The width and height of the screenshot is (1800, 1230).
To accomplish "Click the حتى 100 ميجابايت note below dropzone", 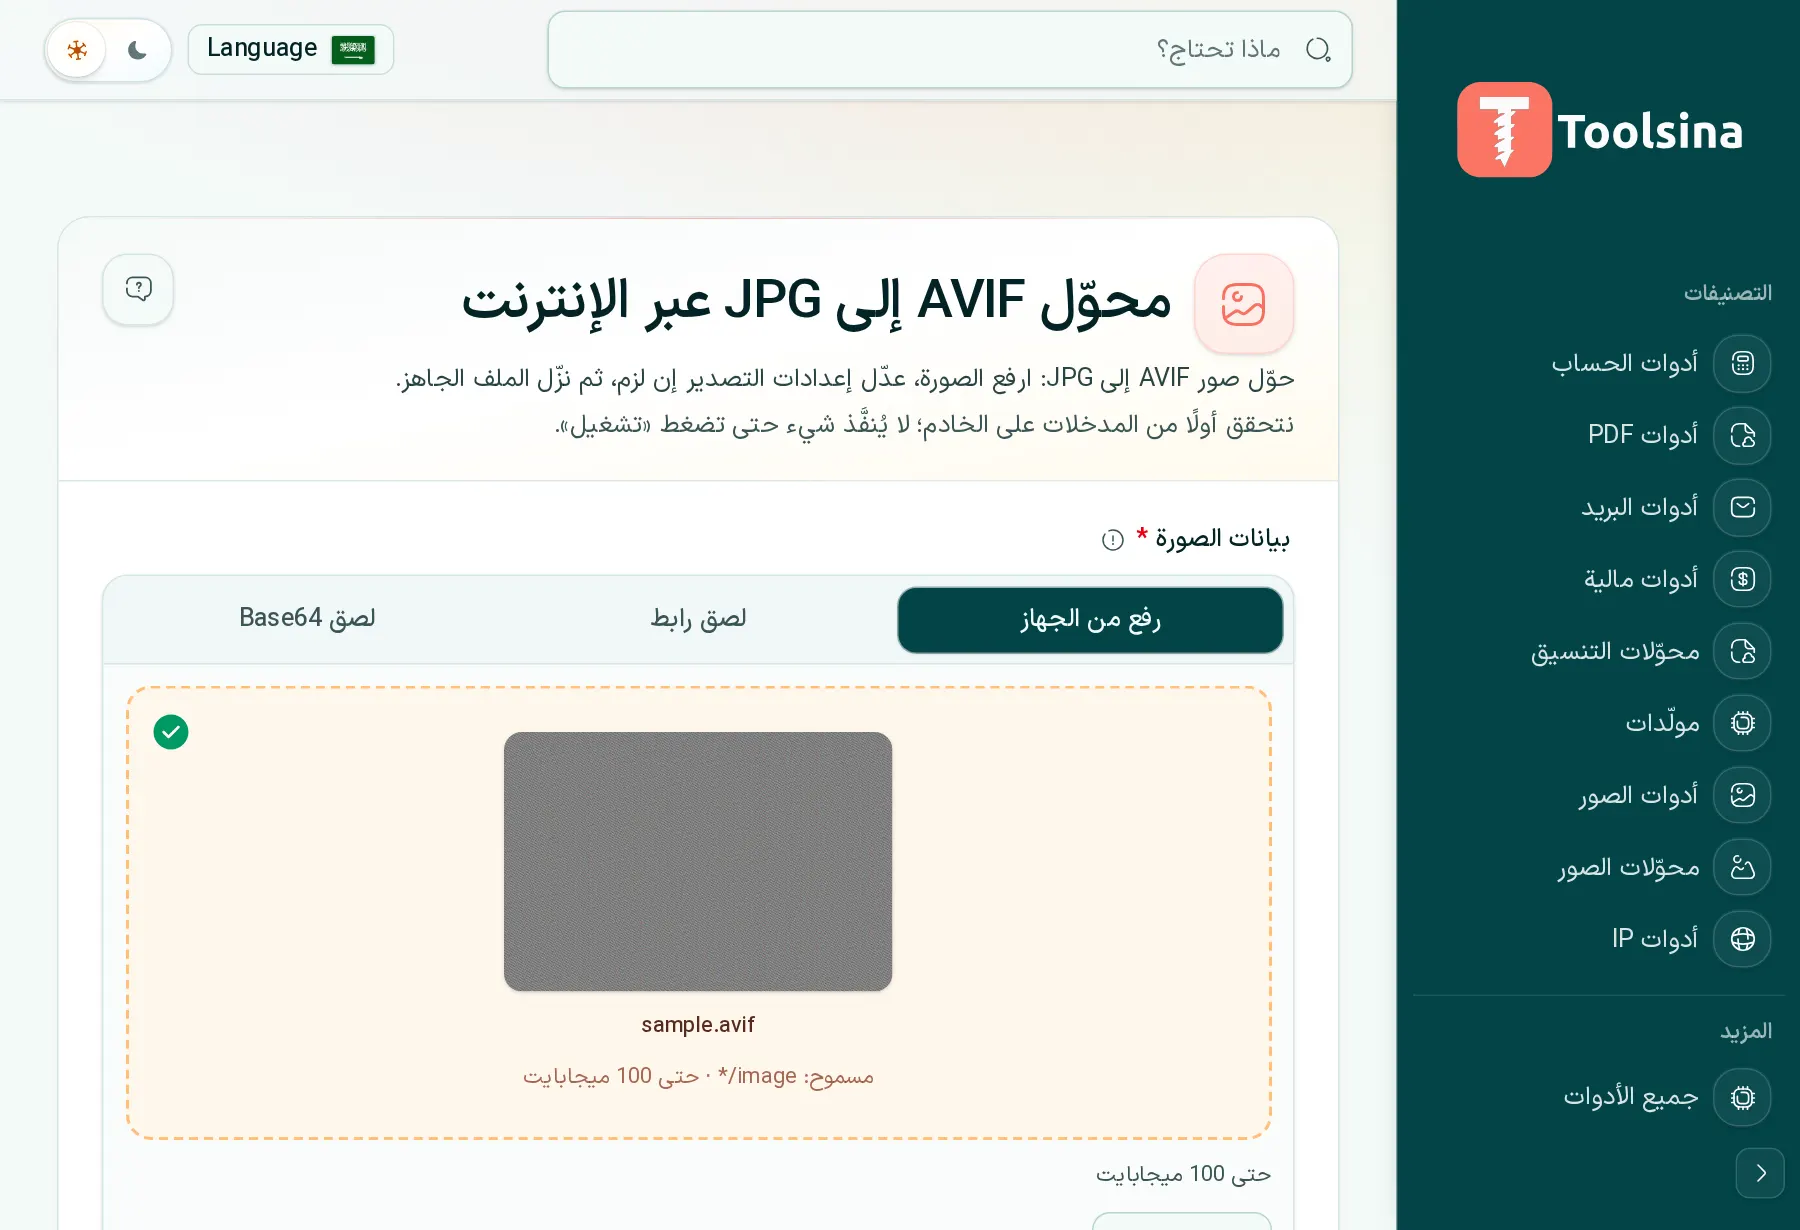I will (x=1183, y=1174).
